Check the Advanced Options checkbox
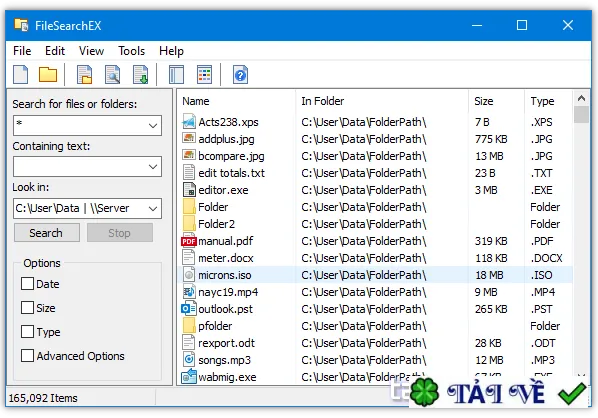The image size is (598, 418). [x=27, y=355]
